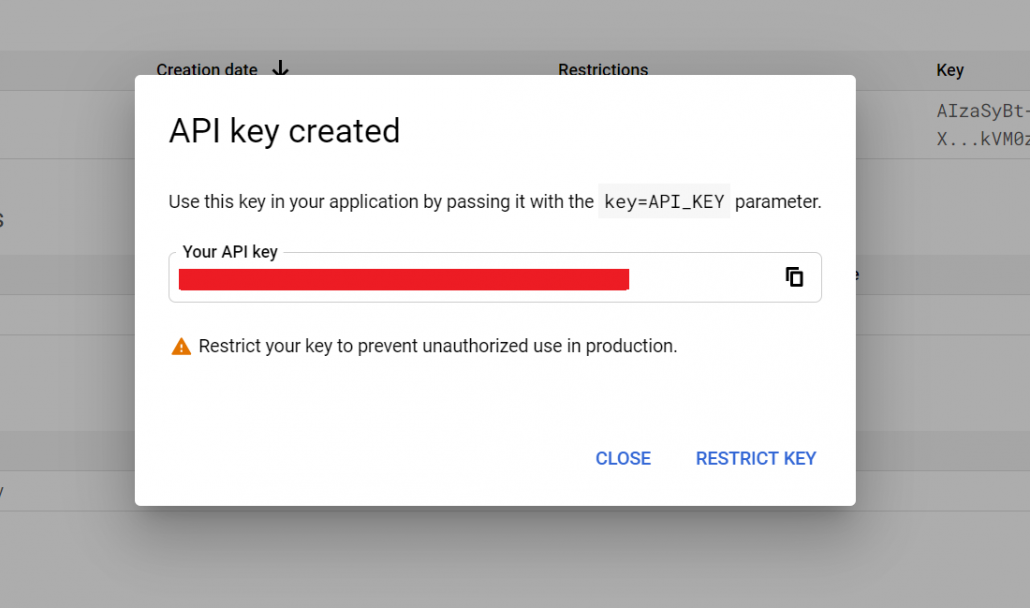1030x608 pixels.
Task: Copy the API key with the copy icon
Action: (794, 277)
